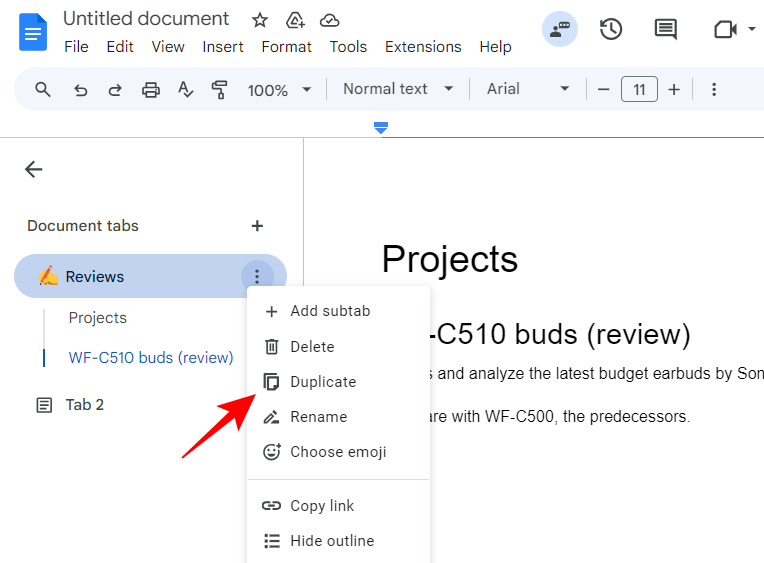Select Rename in the tab menu
Image resolution: width=764 pixels, height=563 pixels.
tap(318, 417)
